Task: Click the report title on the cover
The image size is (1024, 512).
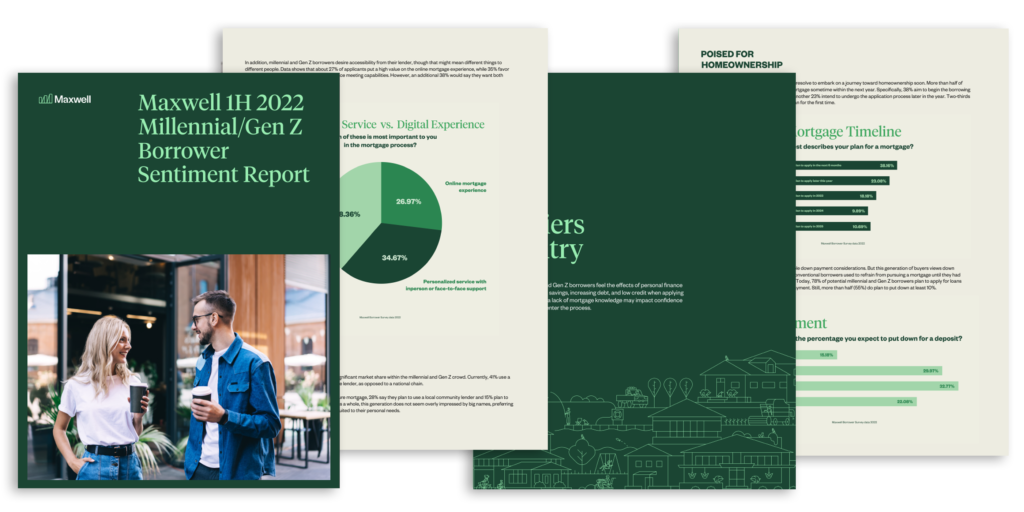Action: 223,139
